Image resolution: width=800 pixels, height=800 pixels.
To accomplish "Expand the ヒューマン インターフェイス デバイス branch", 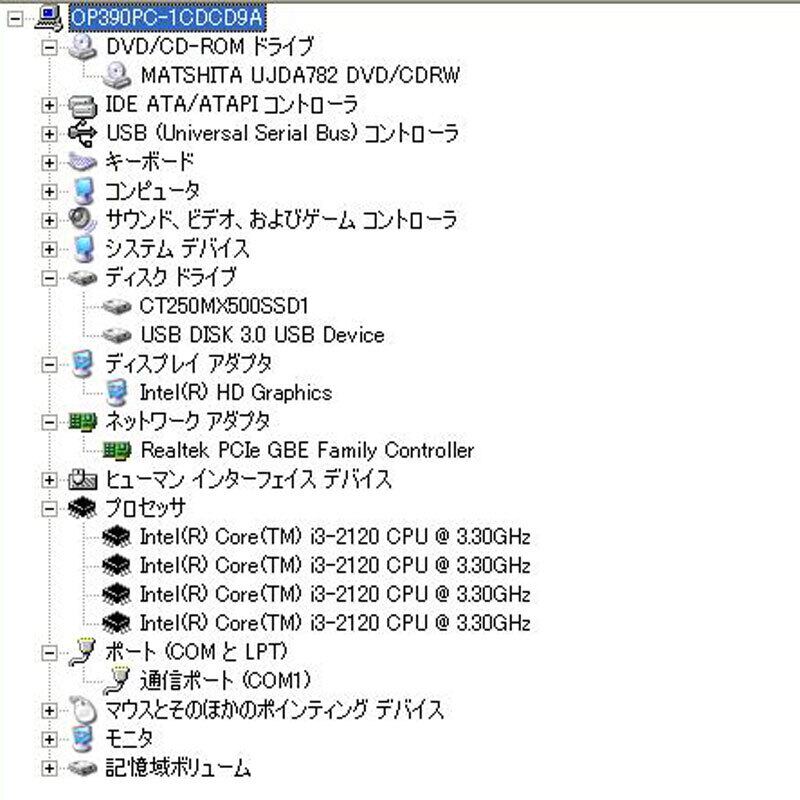I will tap(49, 480).
